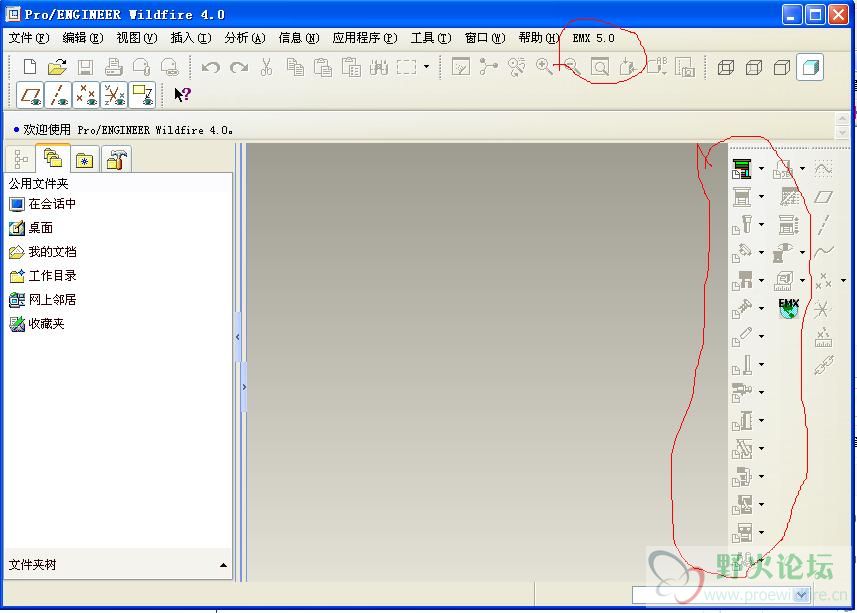
Task: Select the Wireframe display icon
Action: pyautogui.click(x=725, y=67)
